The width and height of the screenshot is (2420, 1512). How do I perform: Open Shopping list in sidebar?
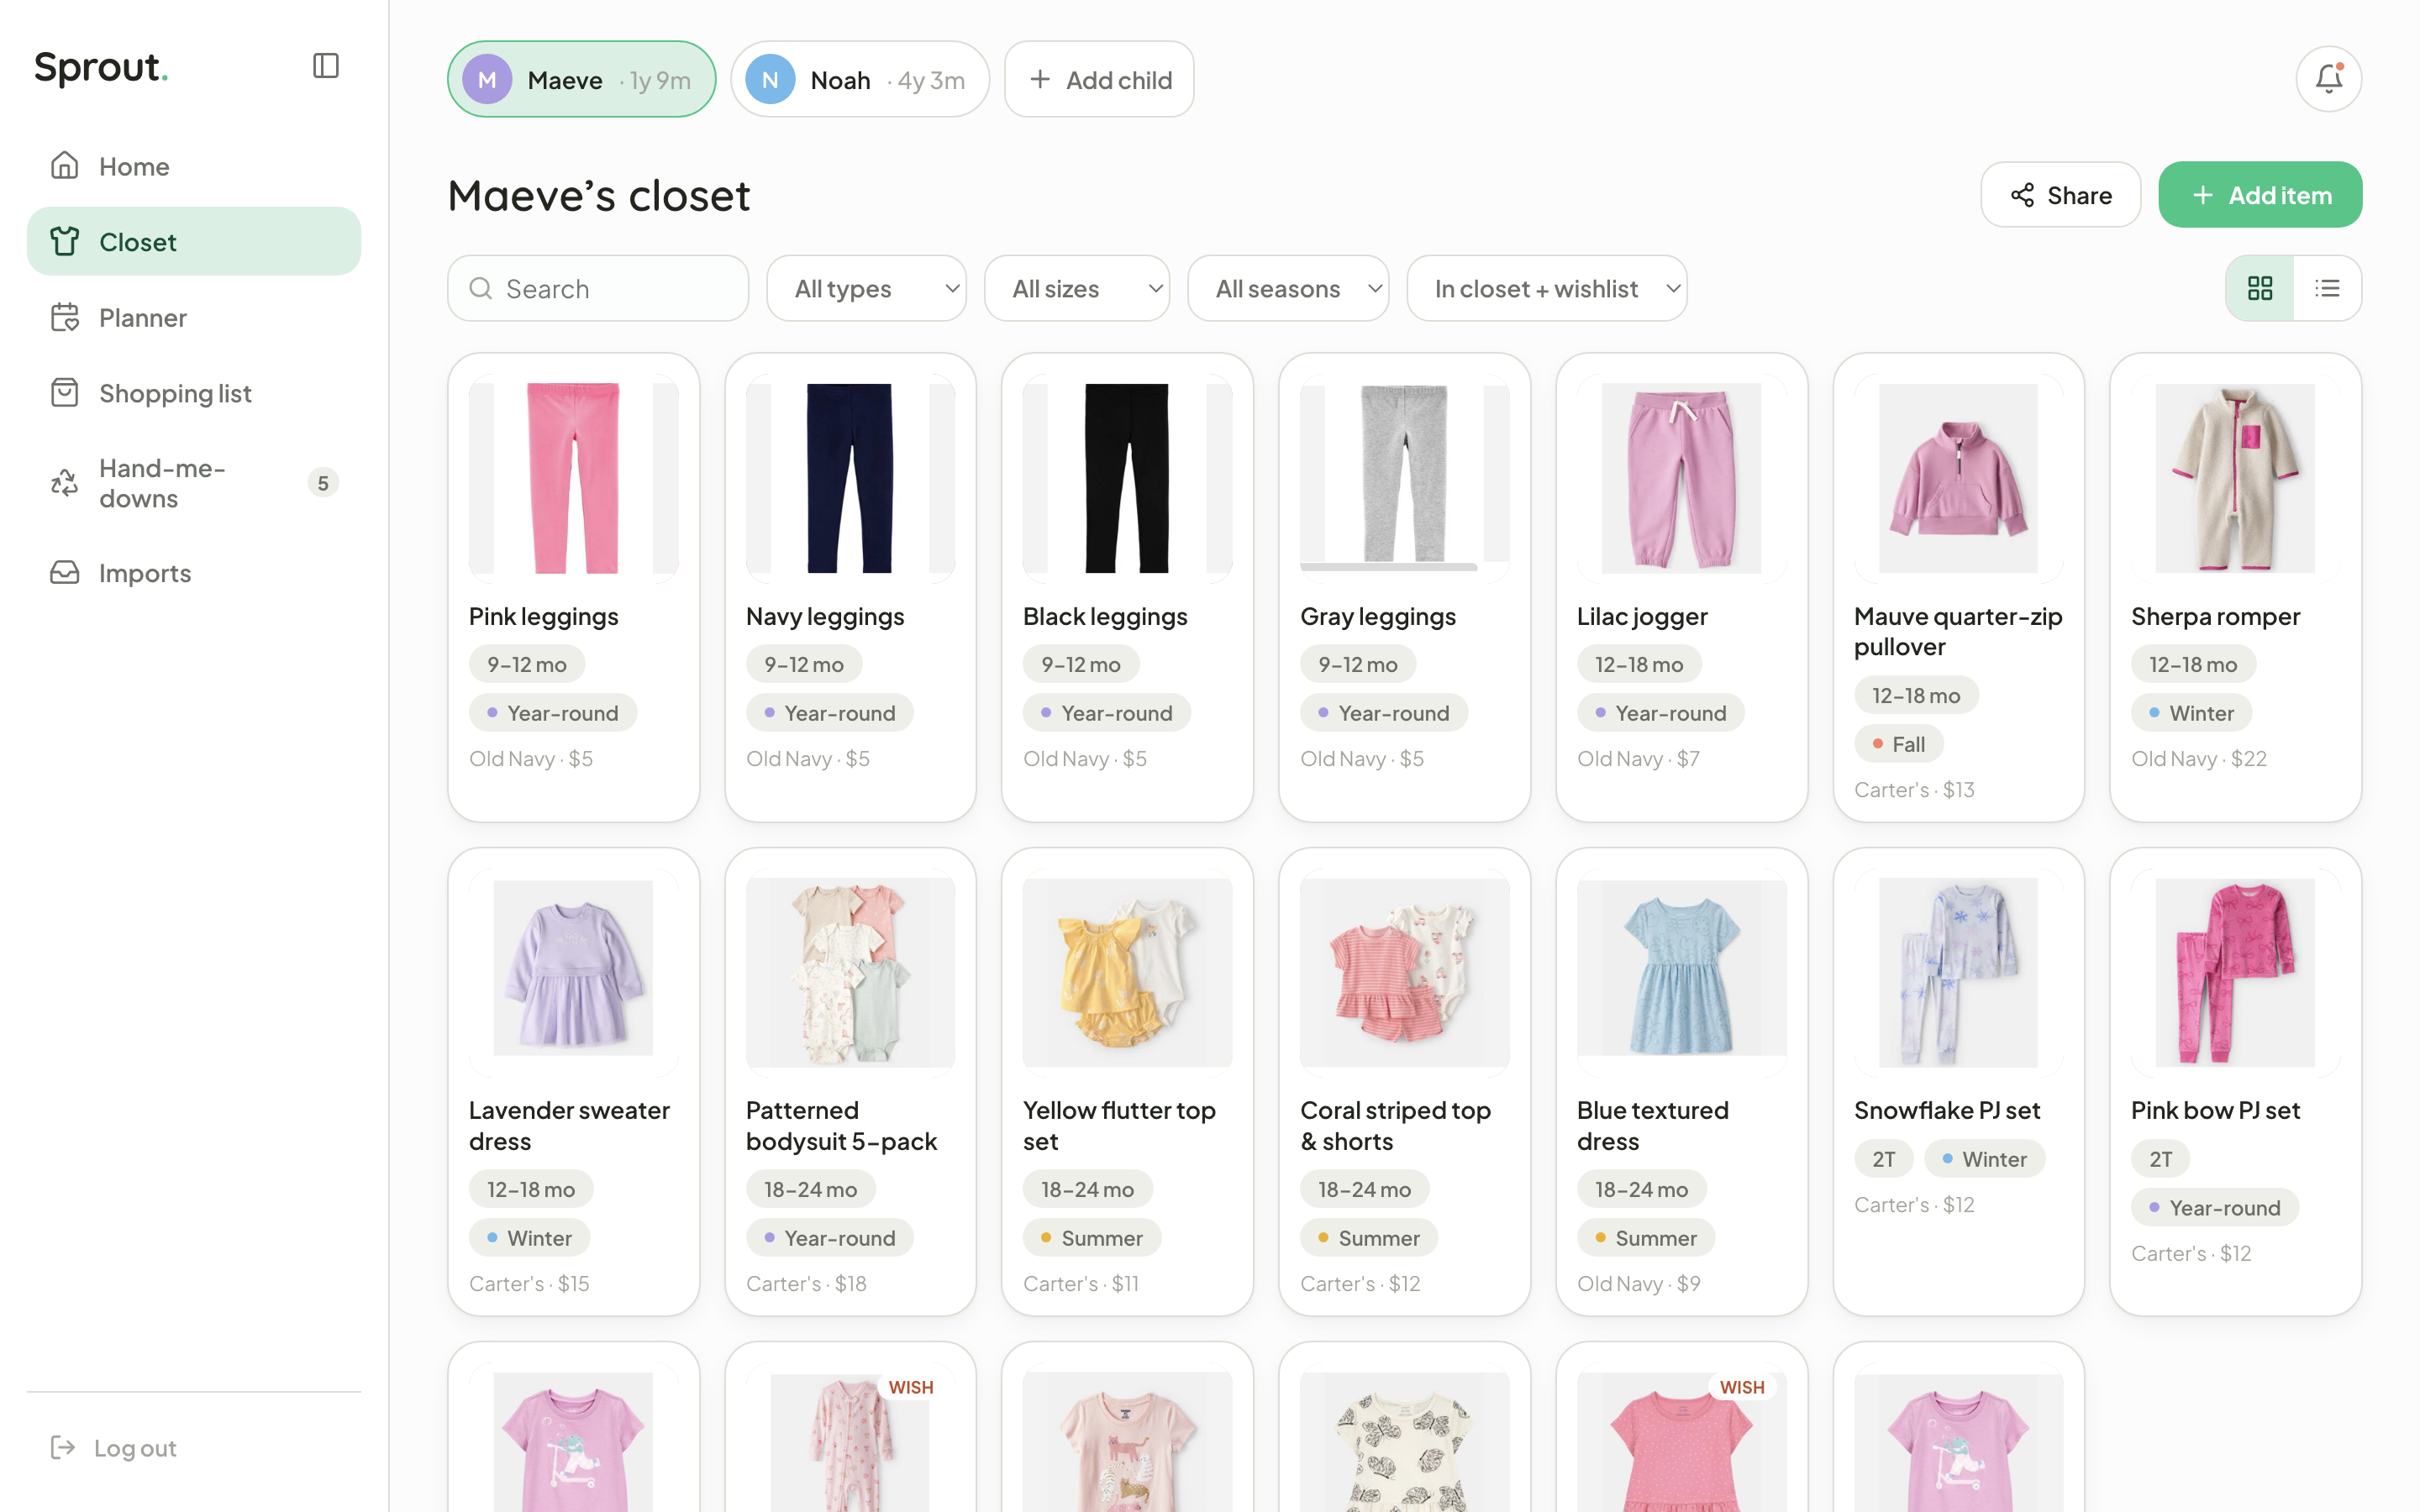coord(194,393)
